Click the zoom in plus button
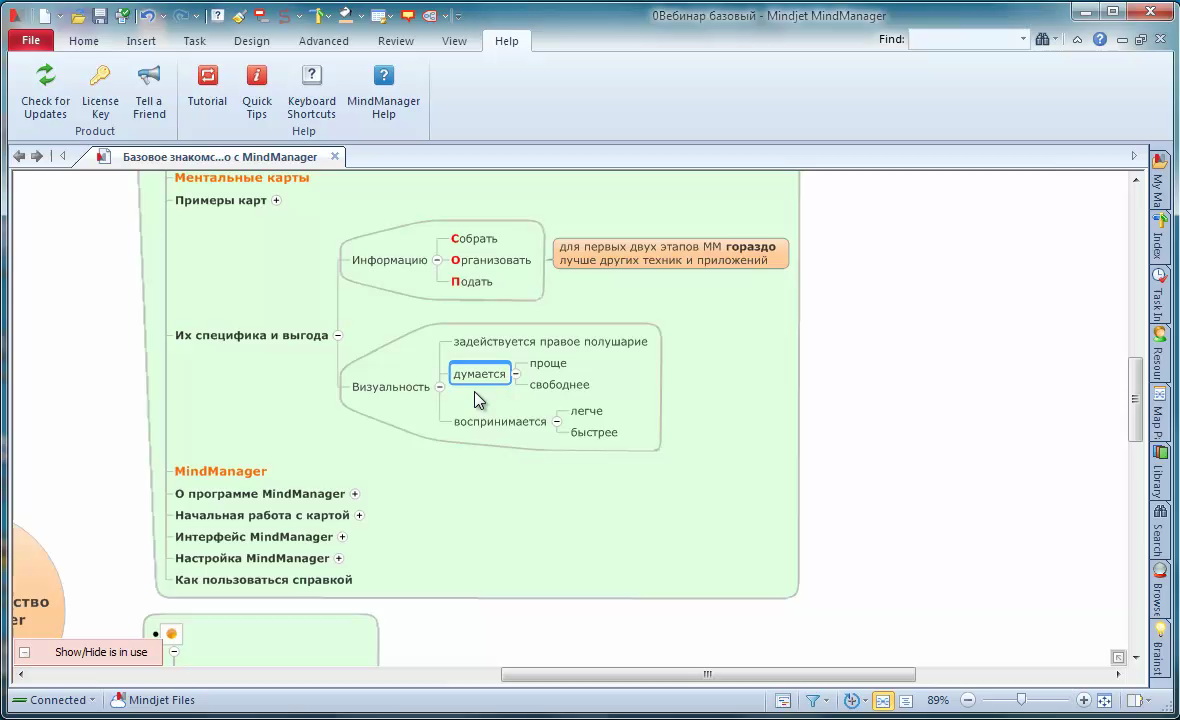 [1083, 700]
